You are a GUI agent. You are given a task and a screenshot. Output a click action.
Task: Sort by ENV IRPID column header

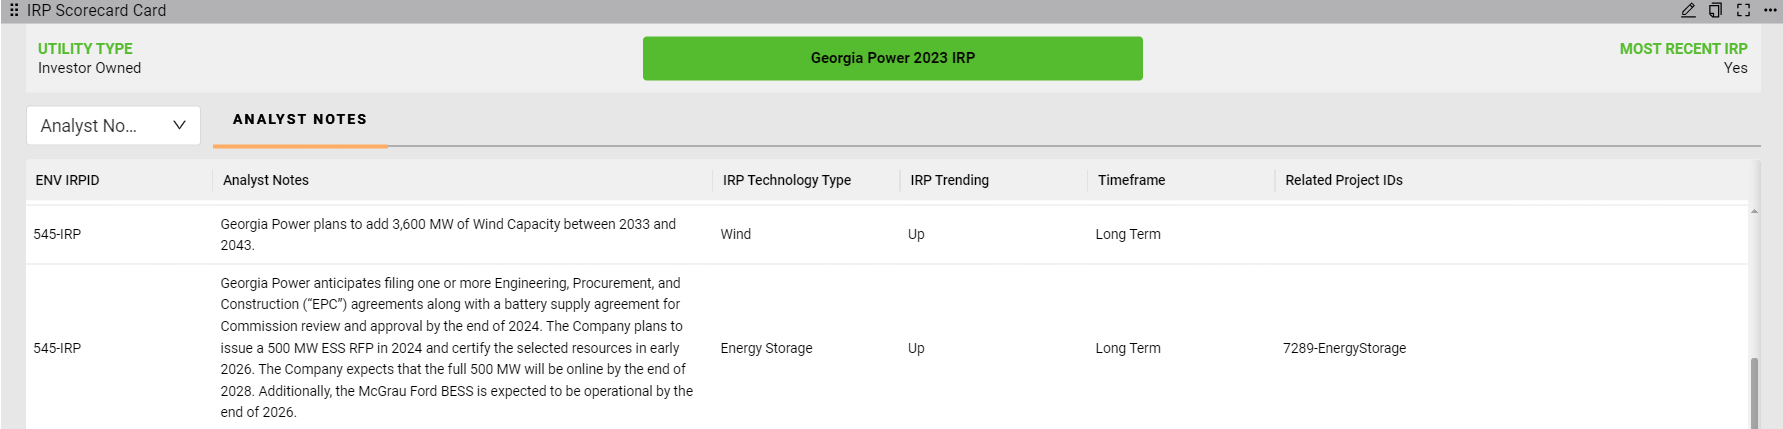click(x=68, y=180)
